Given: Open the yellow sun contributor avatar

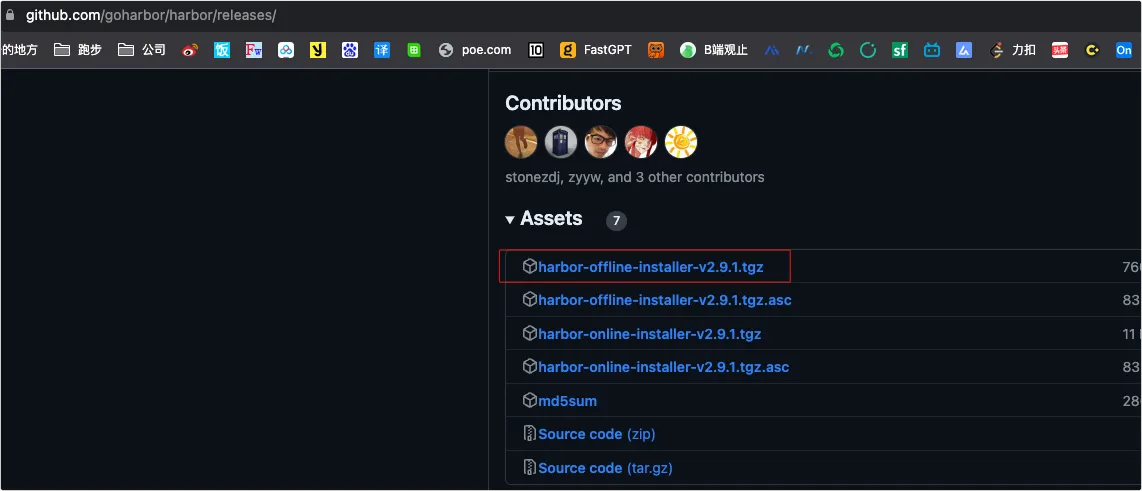Looking at the screenshot, I should point(681,142).
